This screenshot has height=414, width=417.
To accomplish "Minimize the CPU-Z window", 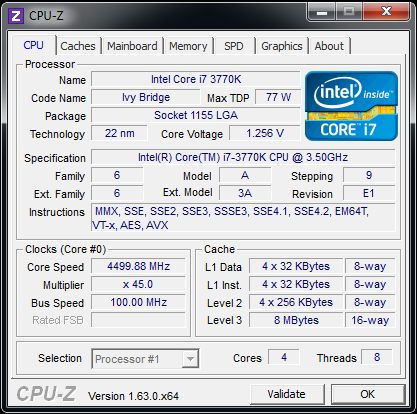I will [x=322, y=12].
